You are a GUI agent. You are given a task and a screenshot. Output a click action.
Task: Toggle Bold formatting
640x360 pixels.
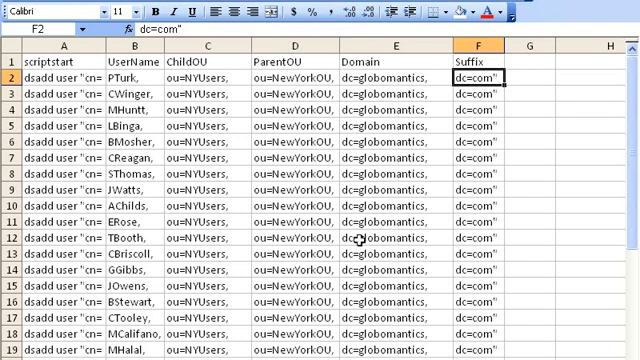[x=155, y=12]
